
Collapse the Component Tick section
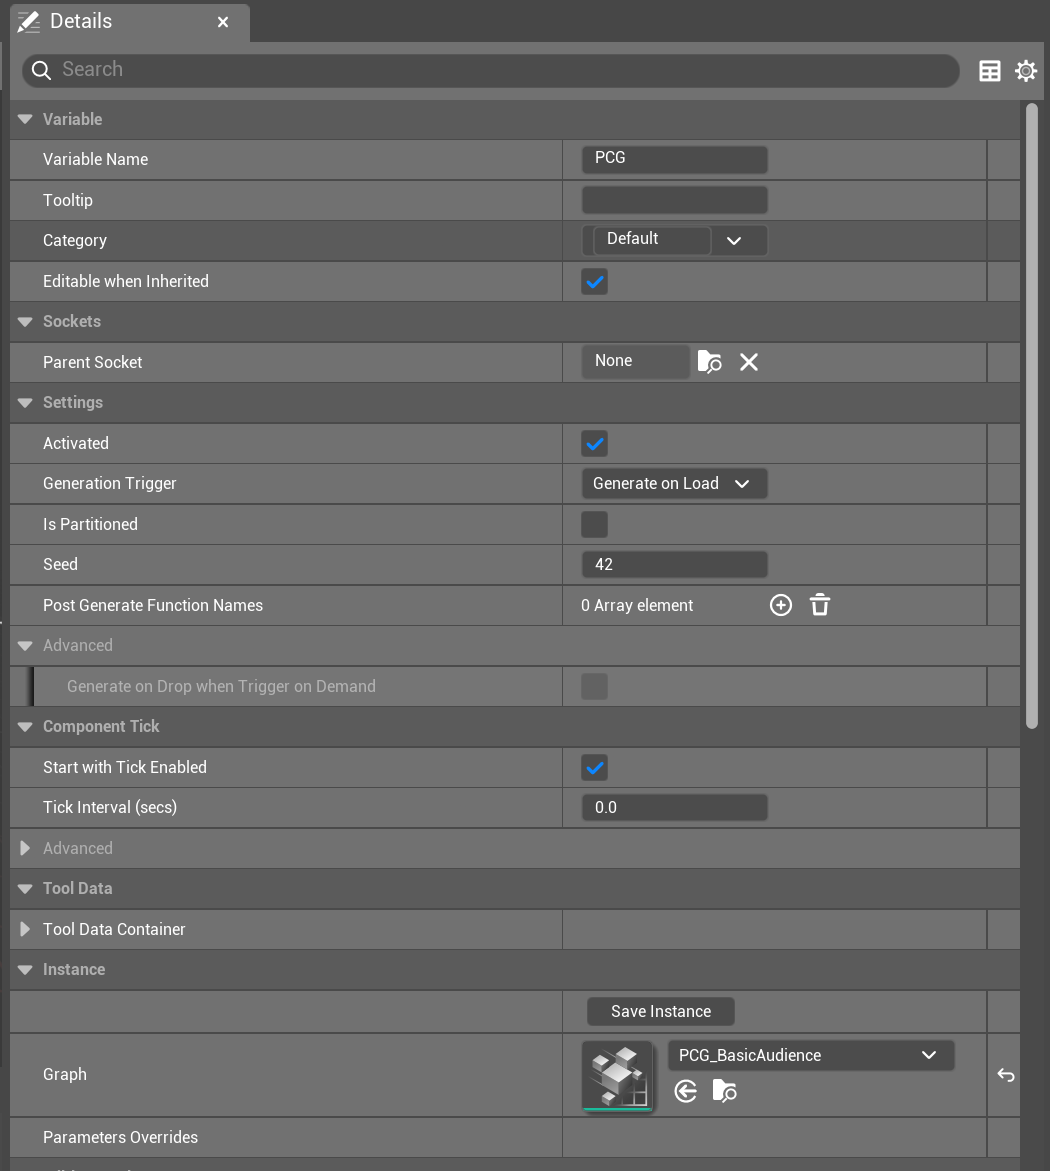click(x=25, y=727)
